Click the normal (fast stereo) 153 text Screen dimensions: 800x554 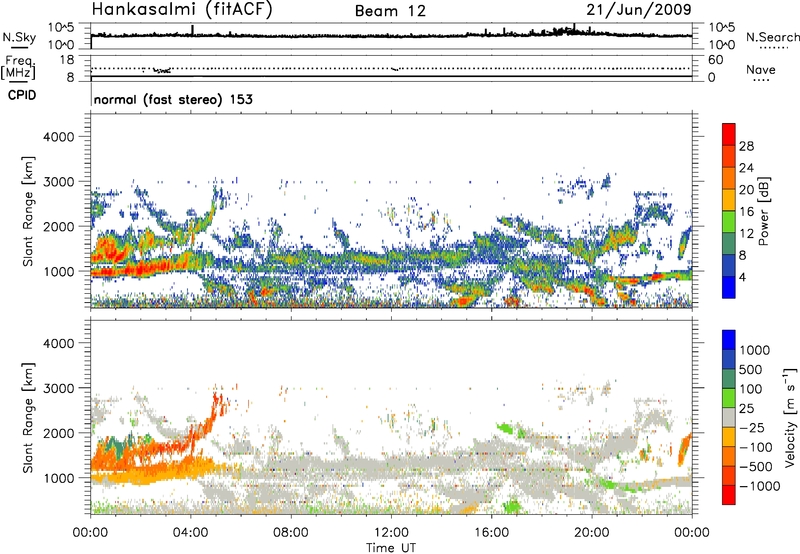[x=173, y=99]
